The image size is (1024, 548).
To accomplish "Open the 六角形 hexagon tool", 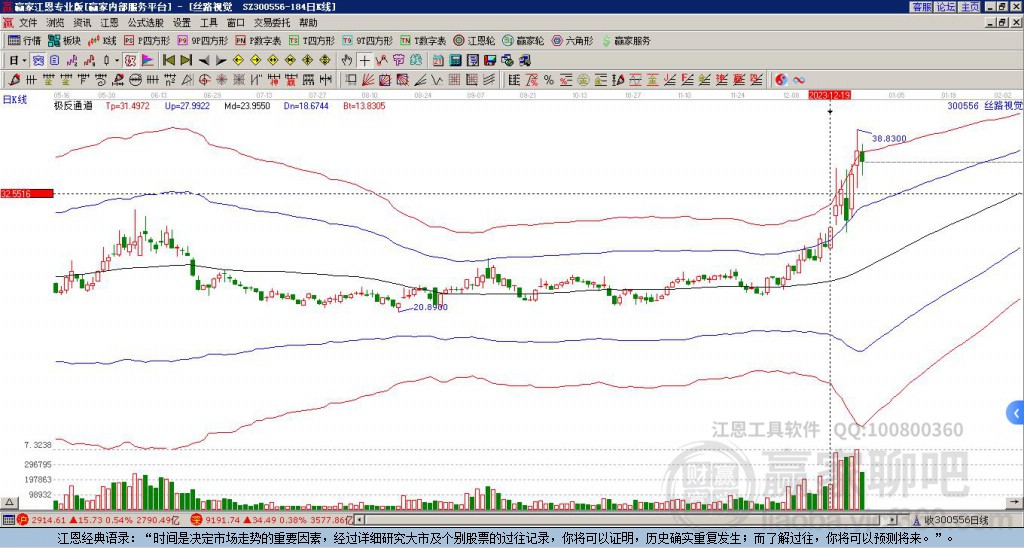I will (573, 40).
